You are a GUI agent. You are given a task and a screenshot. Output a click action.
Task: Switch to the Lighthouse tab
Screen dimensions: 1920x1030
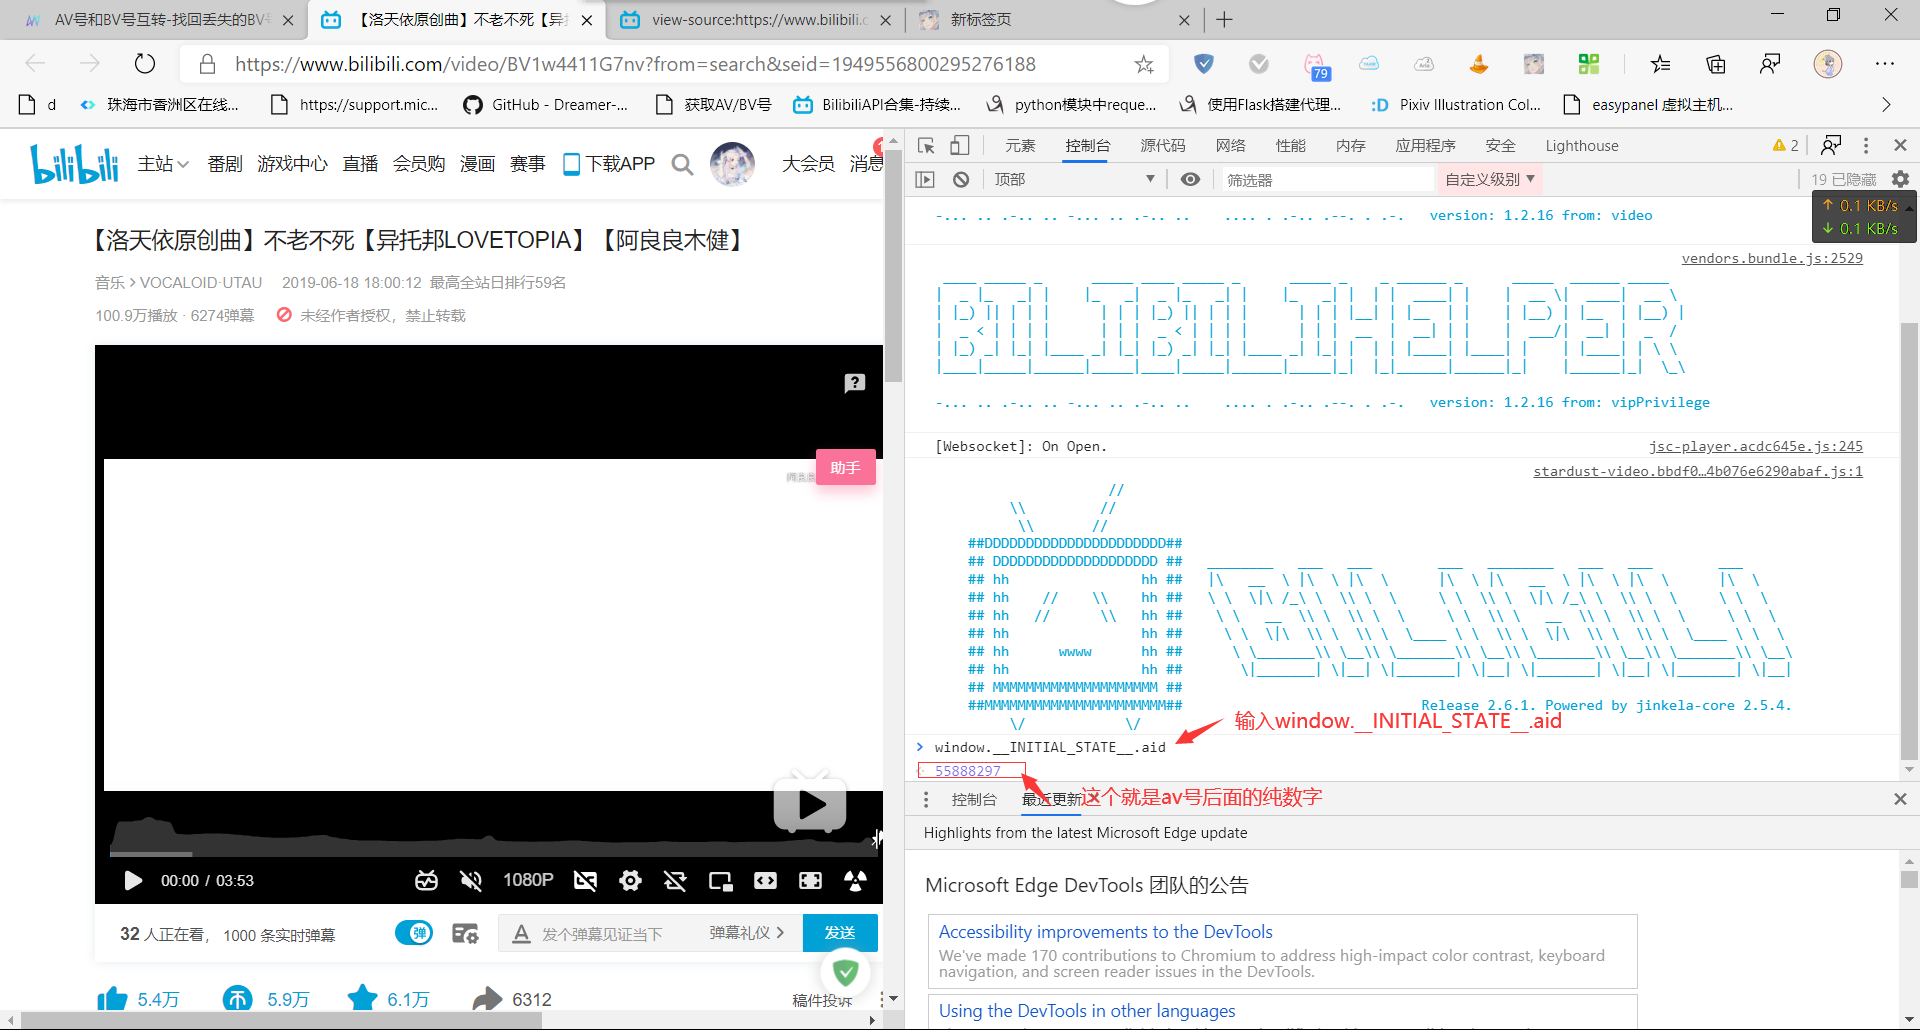(x=1582, y=146)
